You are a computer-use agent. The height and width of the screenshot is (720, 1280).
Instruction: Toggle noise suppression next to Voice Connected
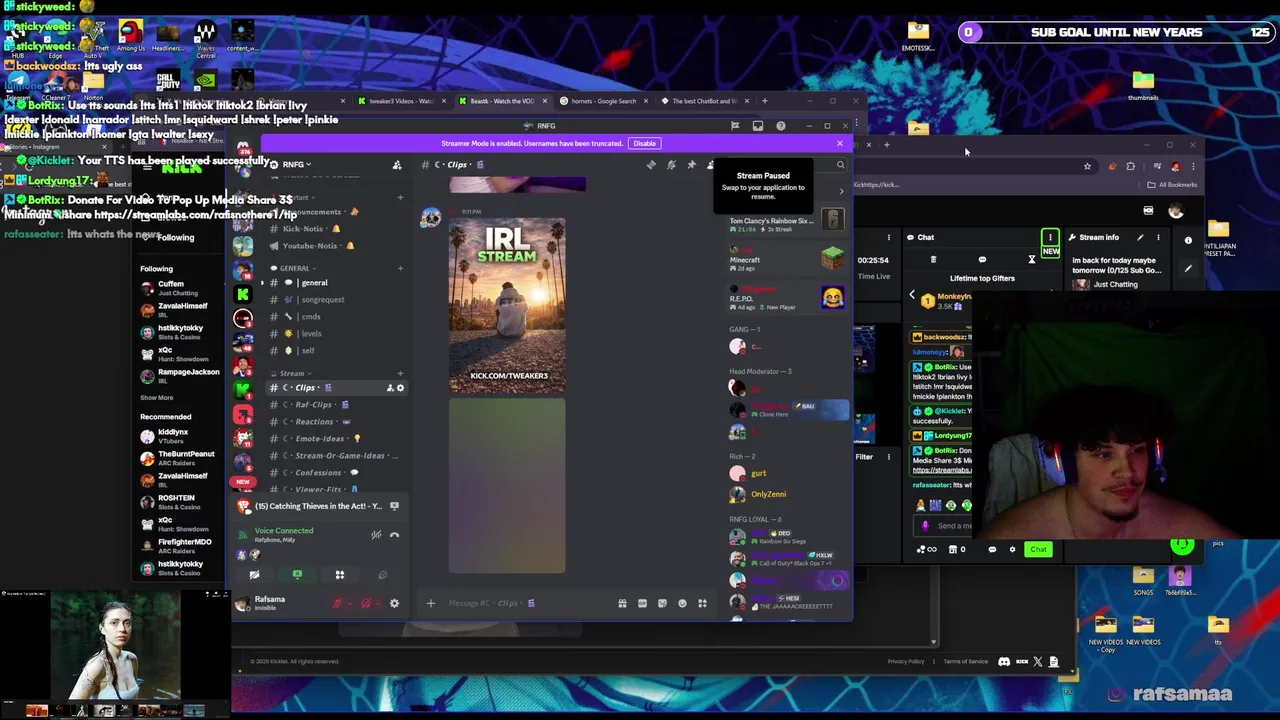[376, 535]
